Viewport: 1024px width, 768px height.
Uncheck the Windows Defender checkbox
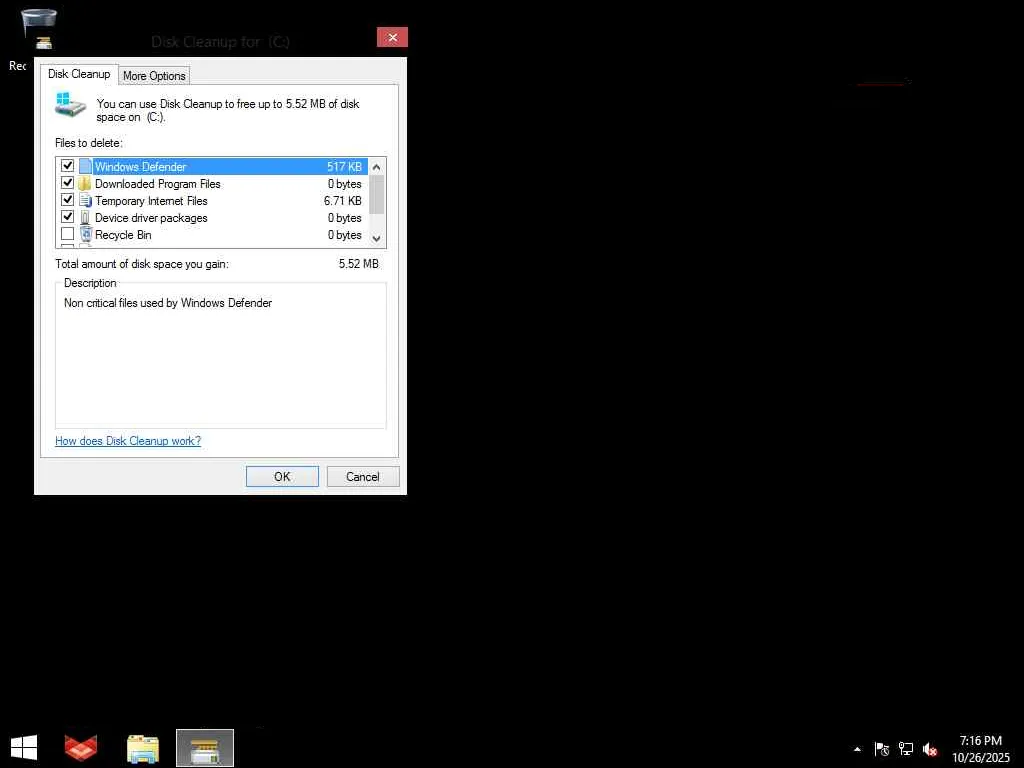(67, 166)
